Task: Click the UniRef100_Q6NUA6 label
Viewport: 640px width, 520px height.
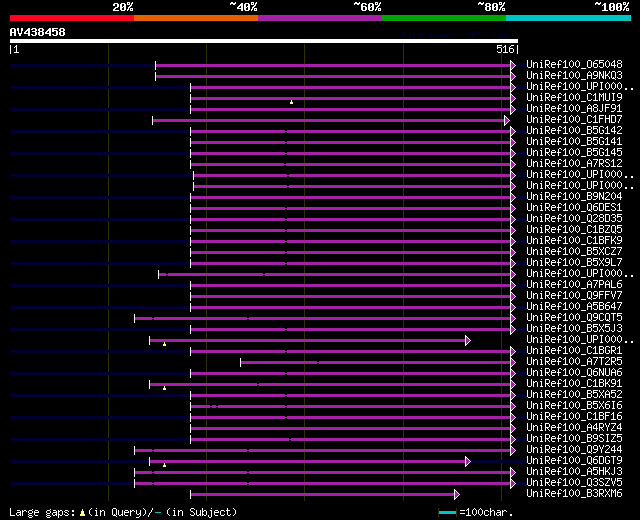Action: (574, 373)
